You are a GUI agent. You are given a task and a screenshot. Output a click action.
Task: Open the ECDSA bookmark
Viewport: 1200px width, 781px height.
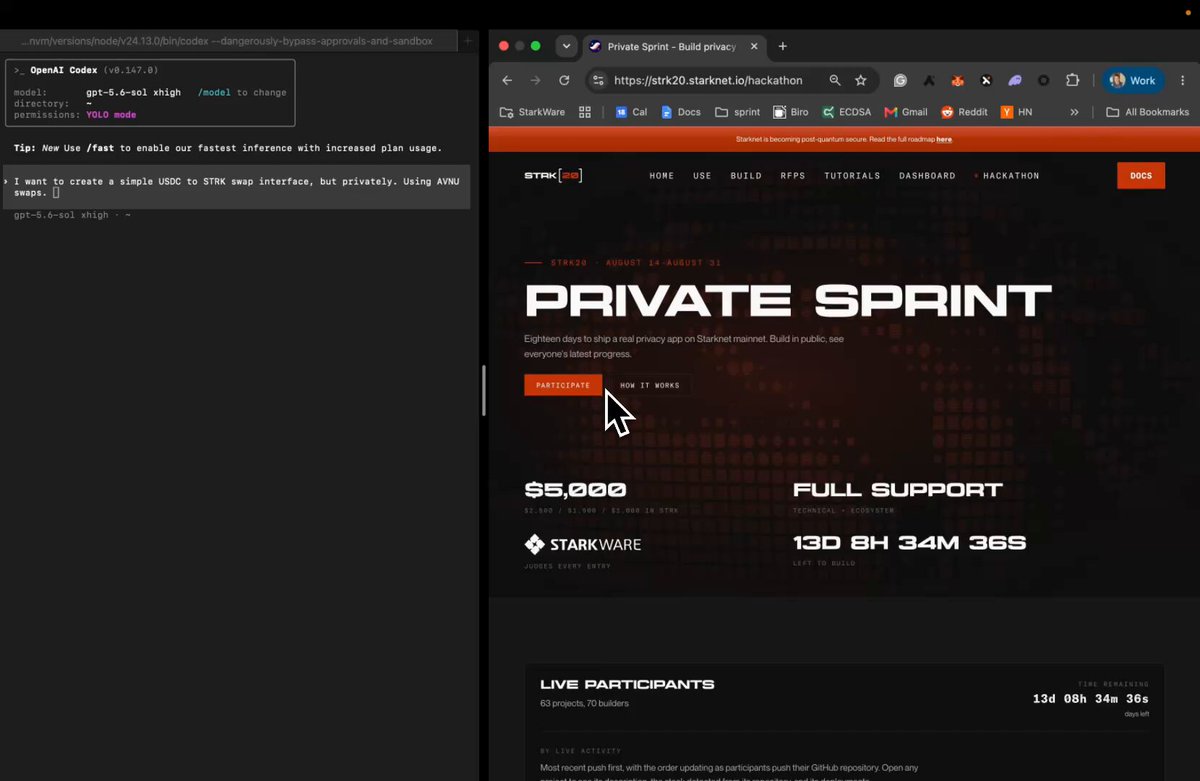[847, 112]
